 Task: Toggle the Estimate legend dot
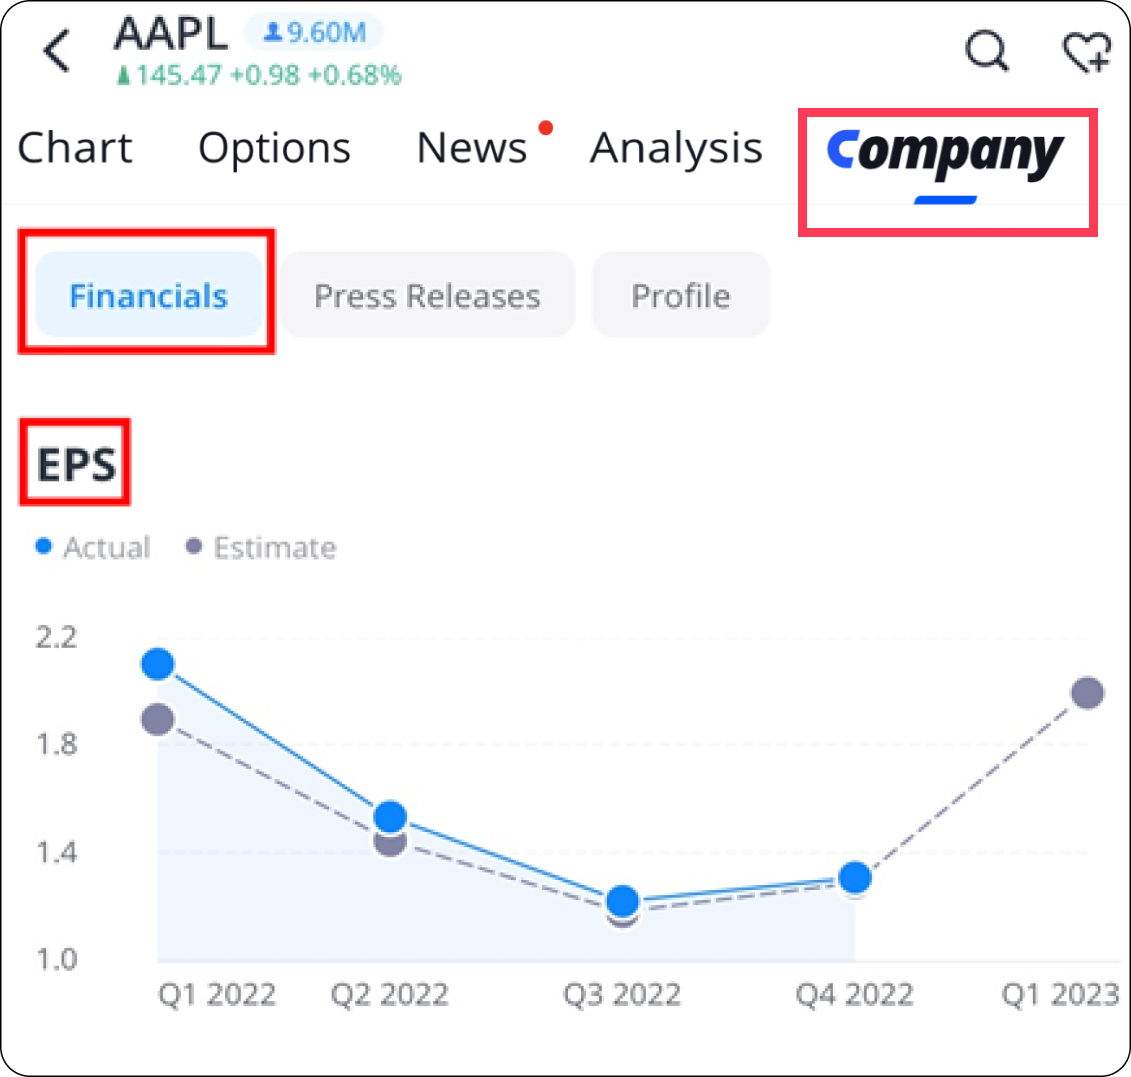point(194,547)
